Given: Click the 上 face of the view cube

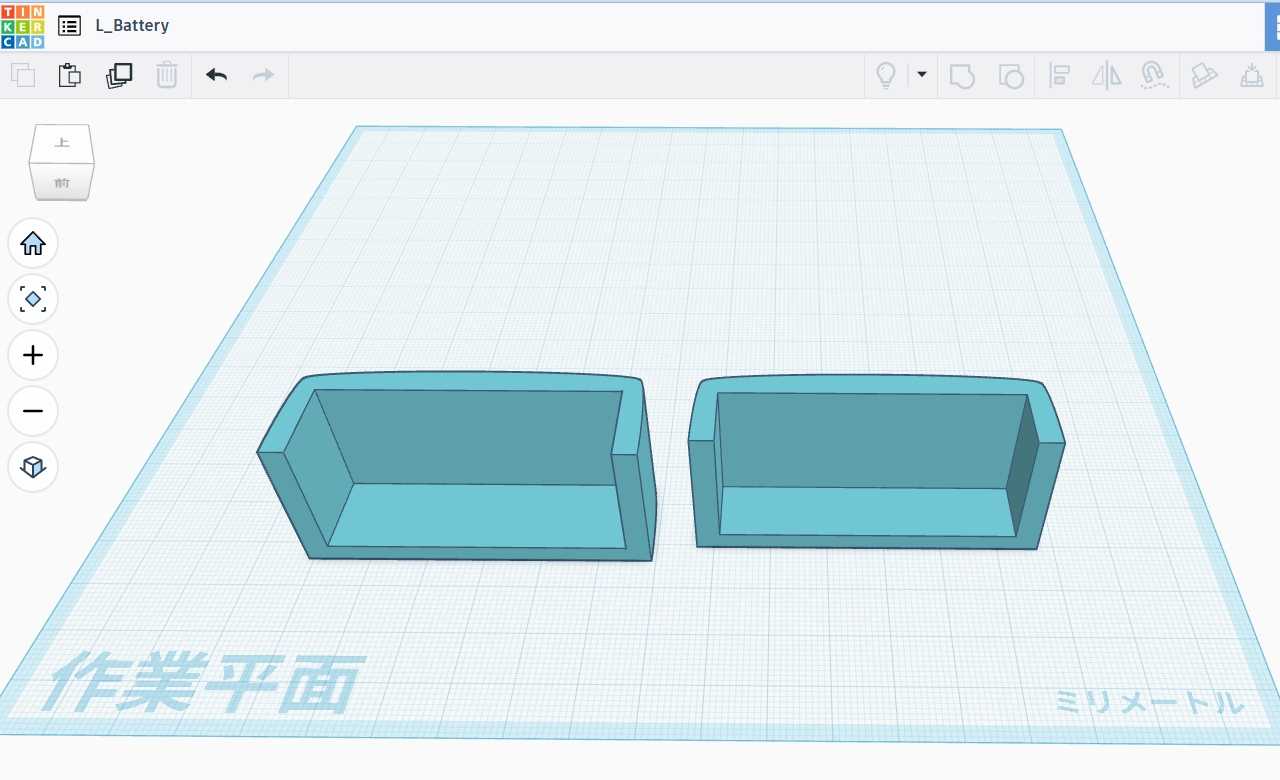Looking at the screenshot, I should pyautogui.click(x=62, y=143).
